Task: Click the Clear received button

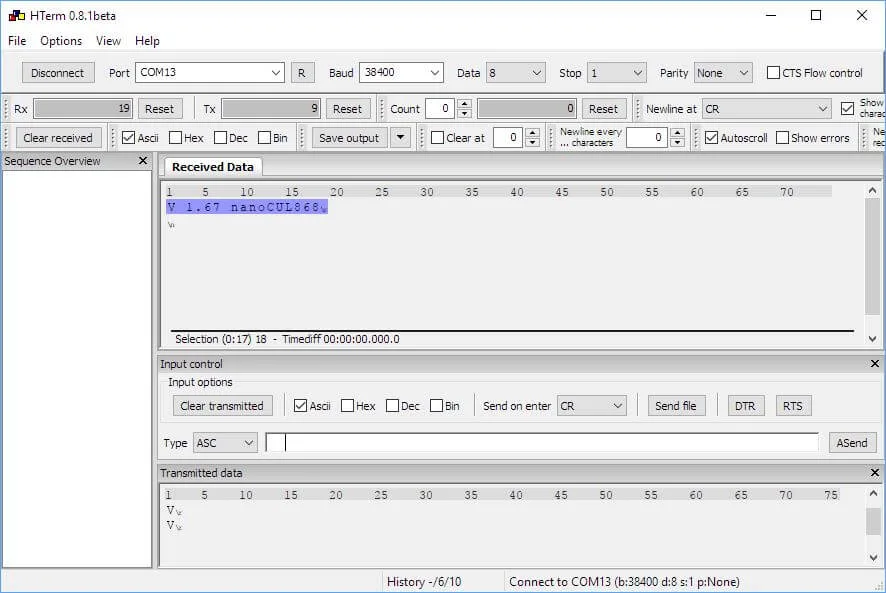Action: point(58,137)
